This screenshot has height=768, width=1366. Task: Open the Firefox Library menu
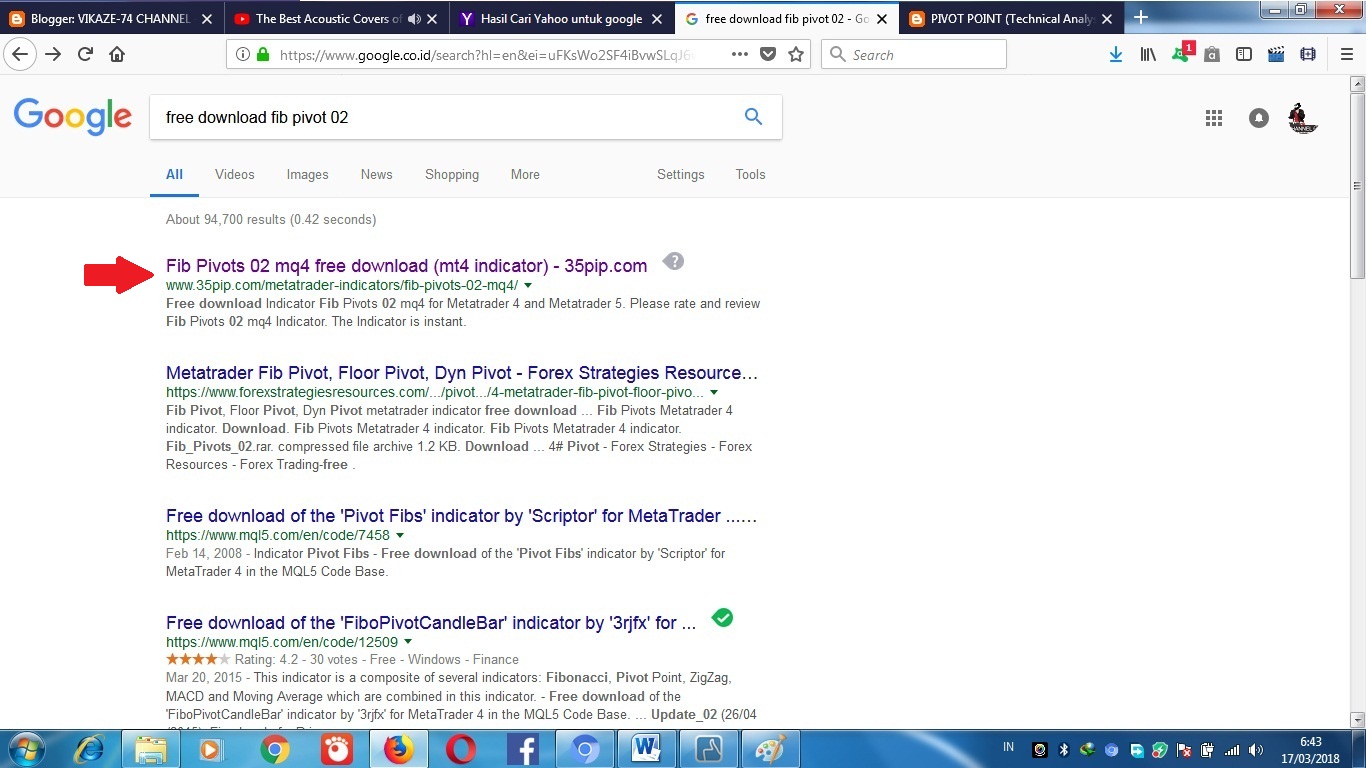tap(1148, 55)
